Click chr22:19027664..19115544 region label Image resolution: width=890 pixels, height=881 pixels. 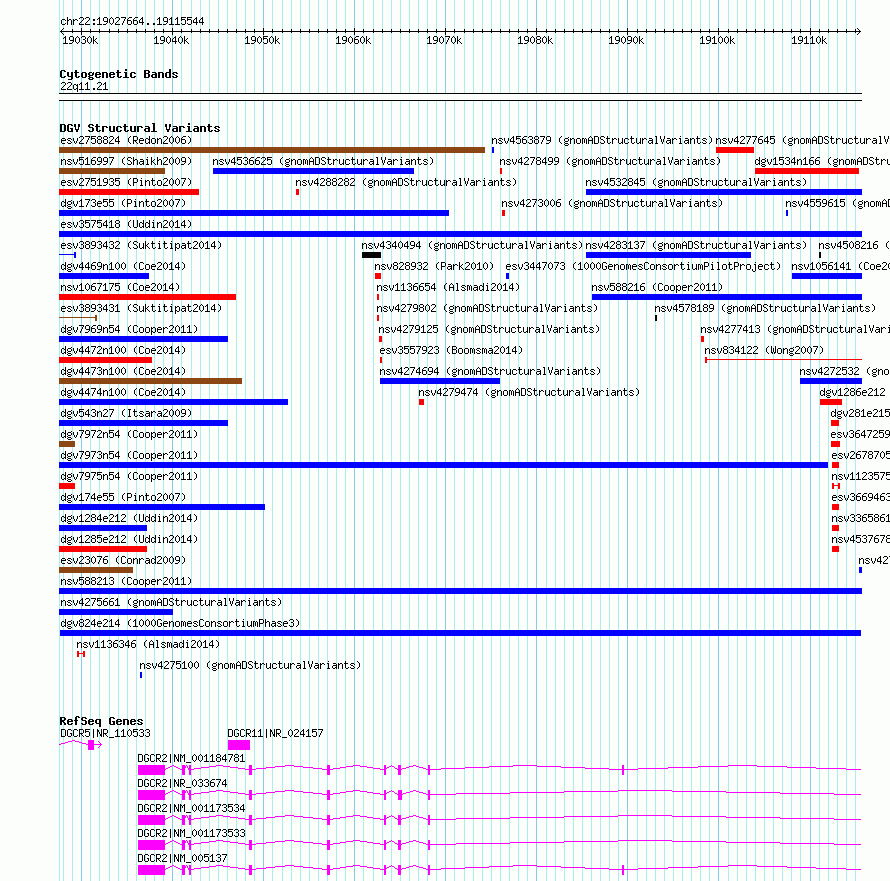(132, 21)
